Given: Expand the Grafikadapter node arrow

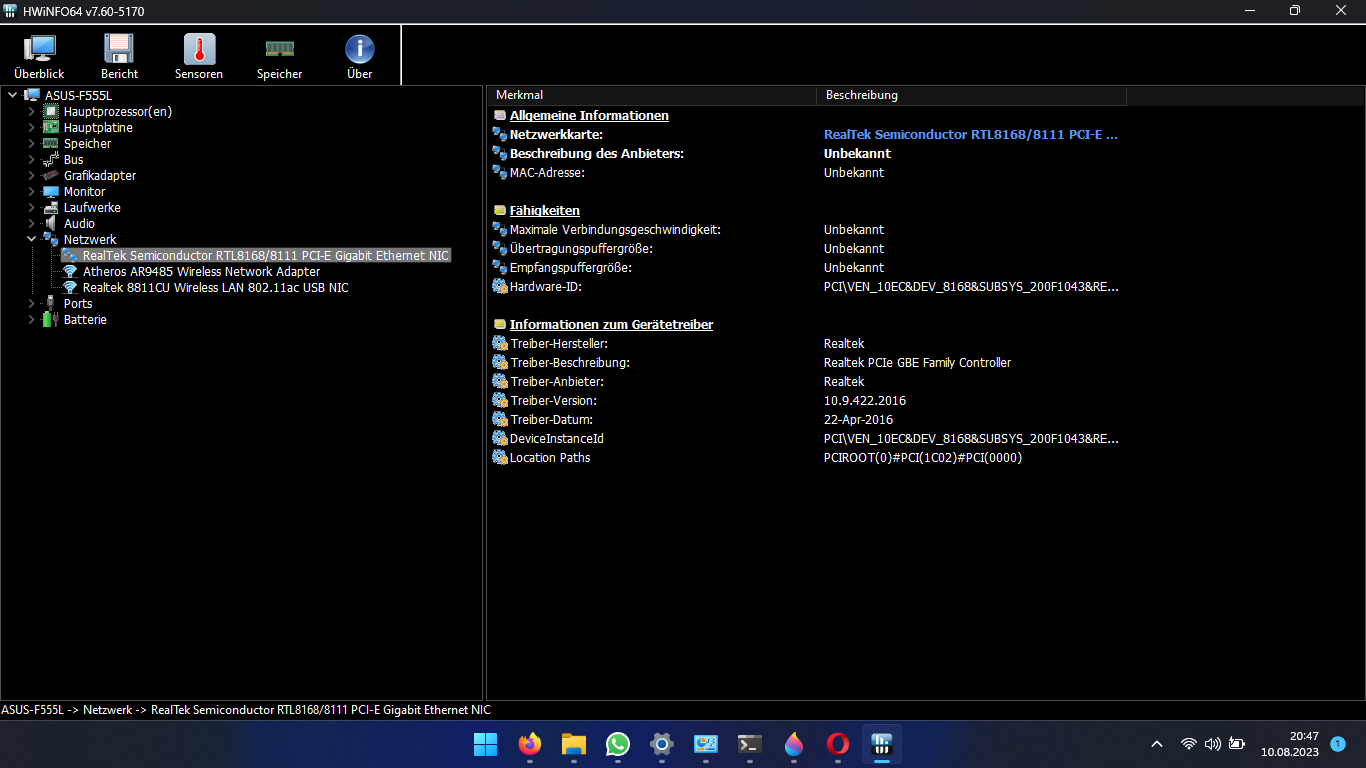Looking at the screenshot, I should (x=31, y=175).
